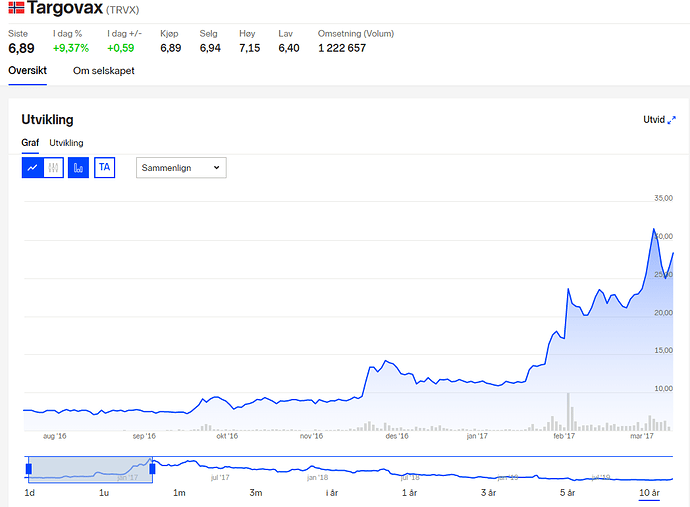
Task: Select the 5 år time range
Action: (x=567, y=493)
